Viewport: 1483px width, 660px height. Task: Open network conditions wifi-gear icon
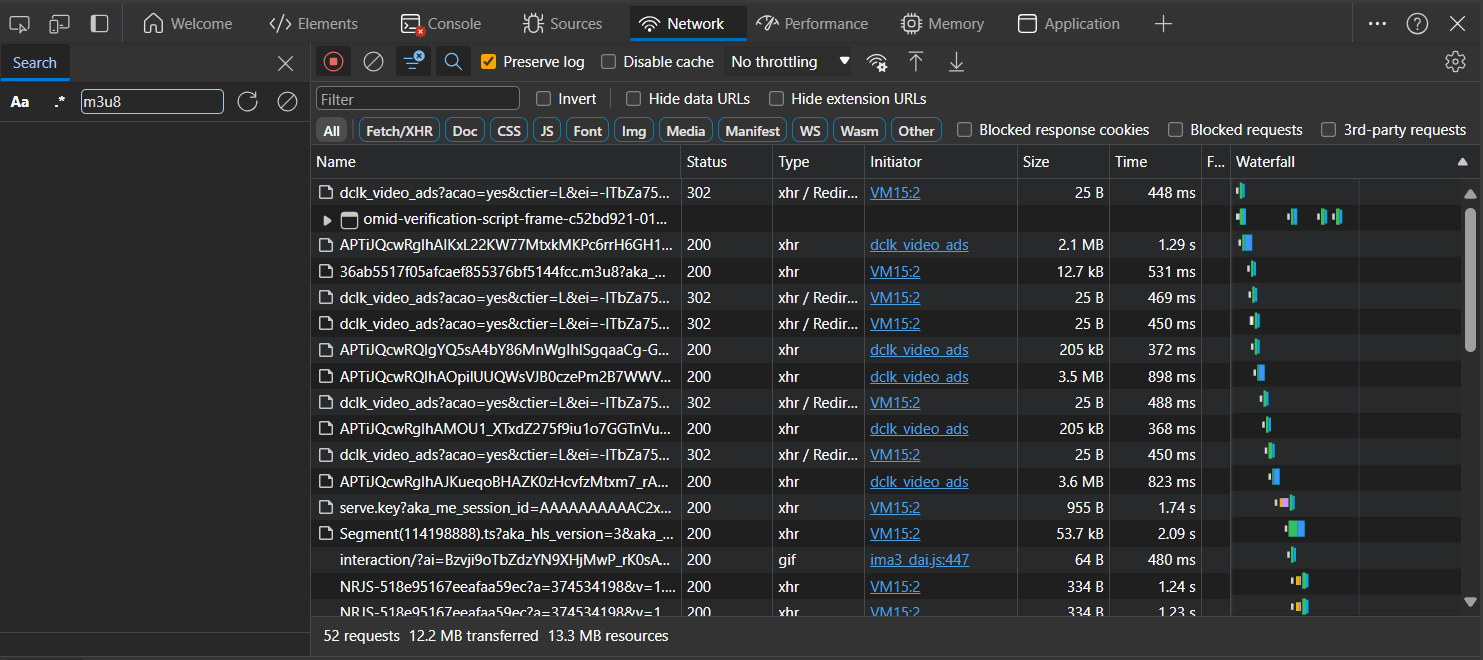[x=877, y=62]
